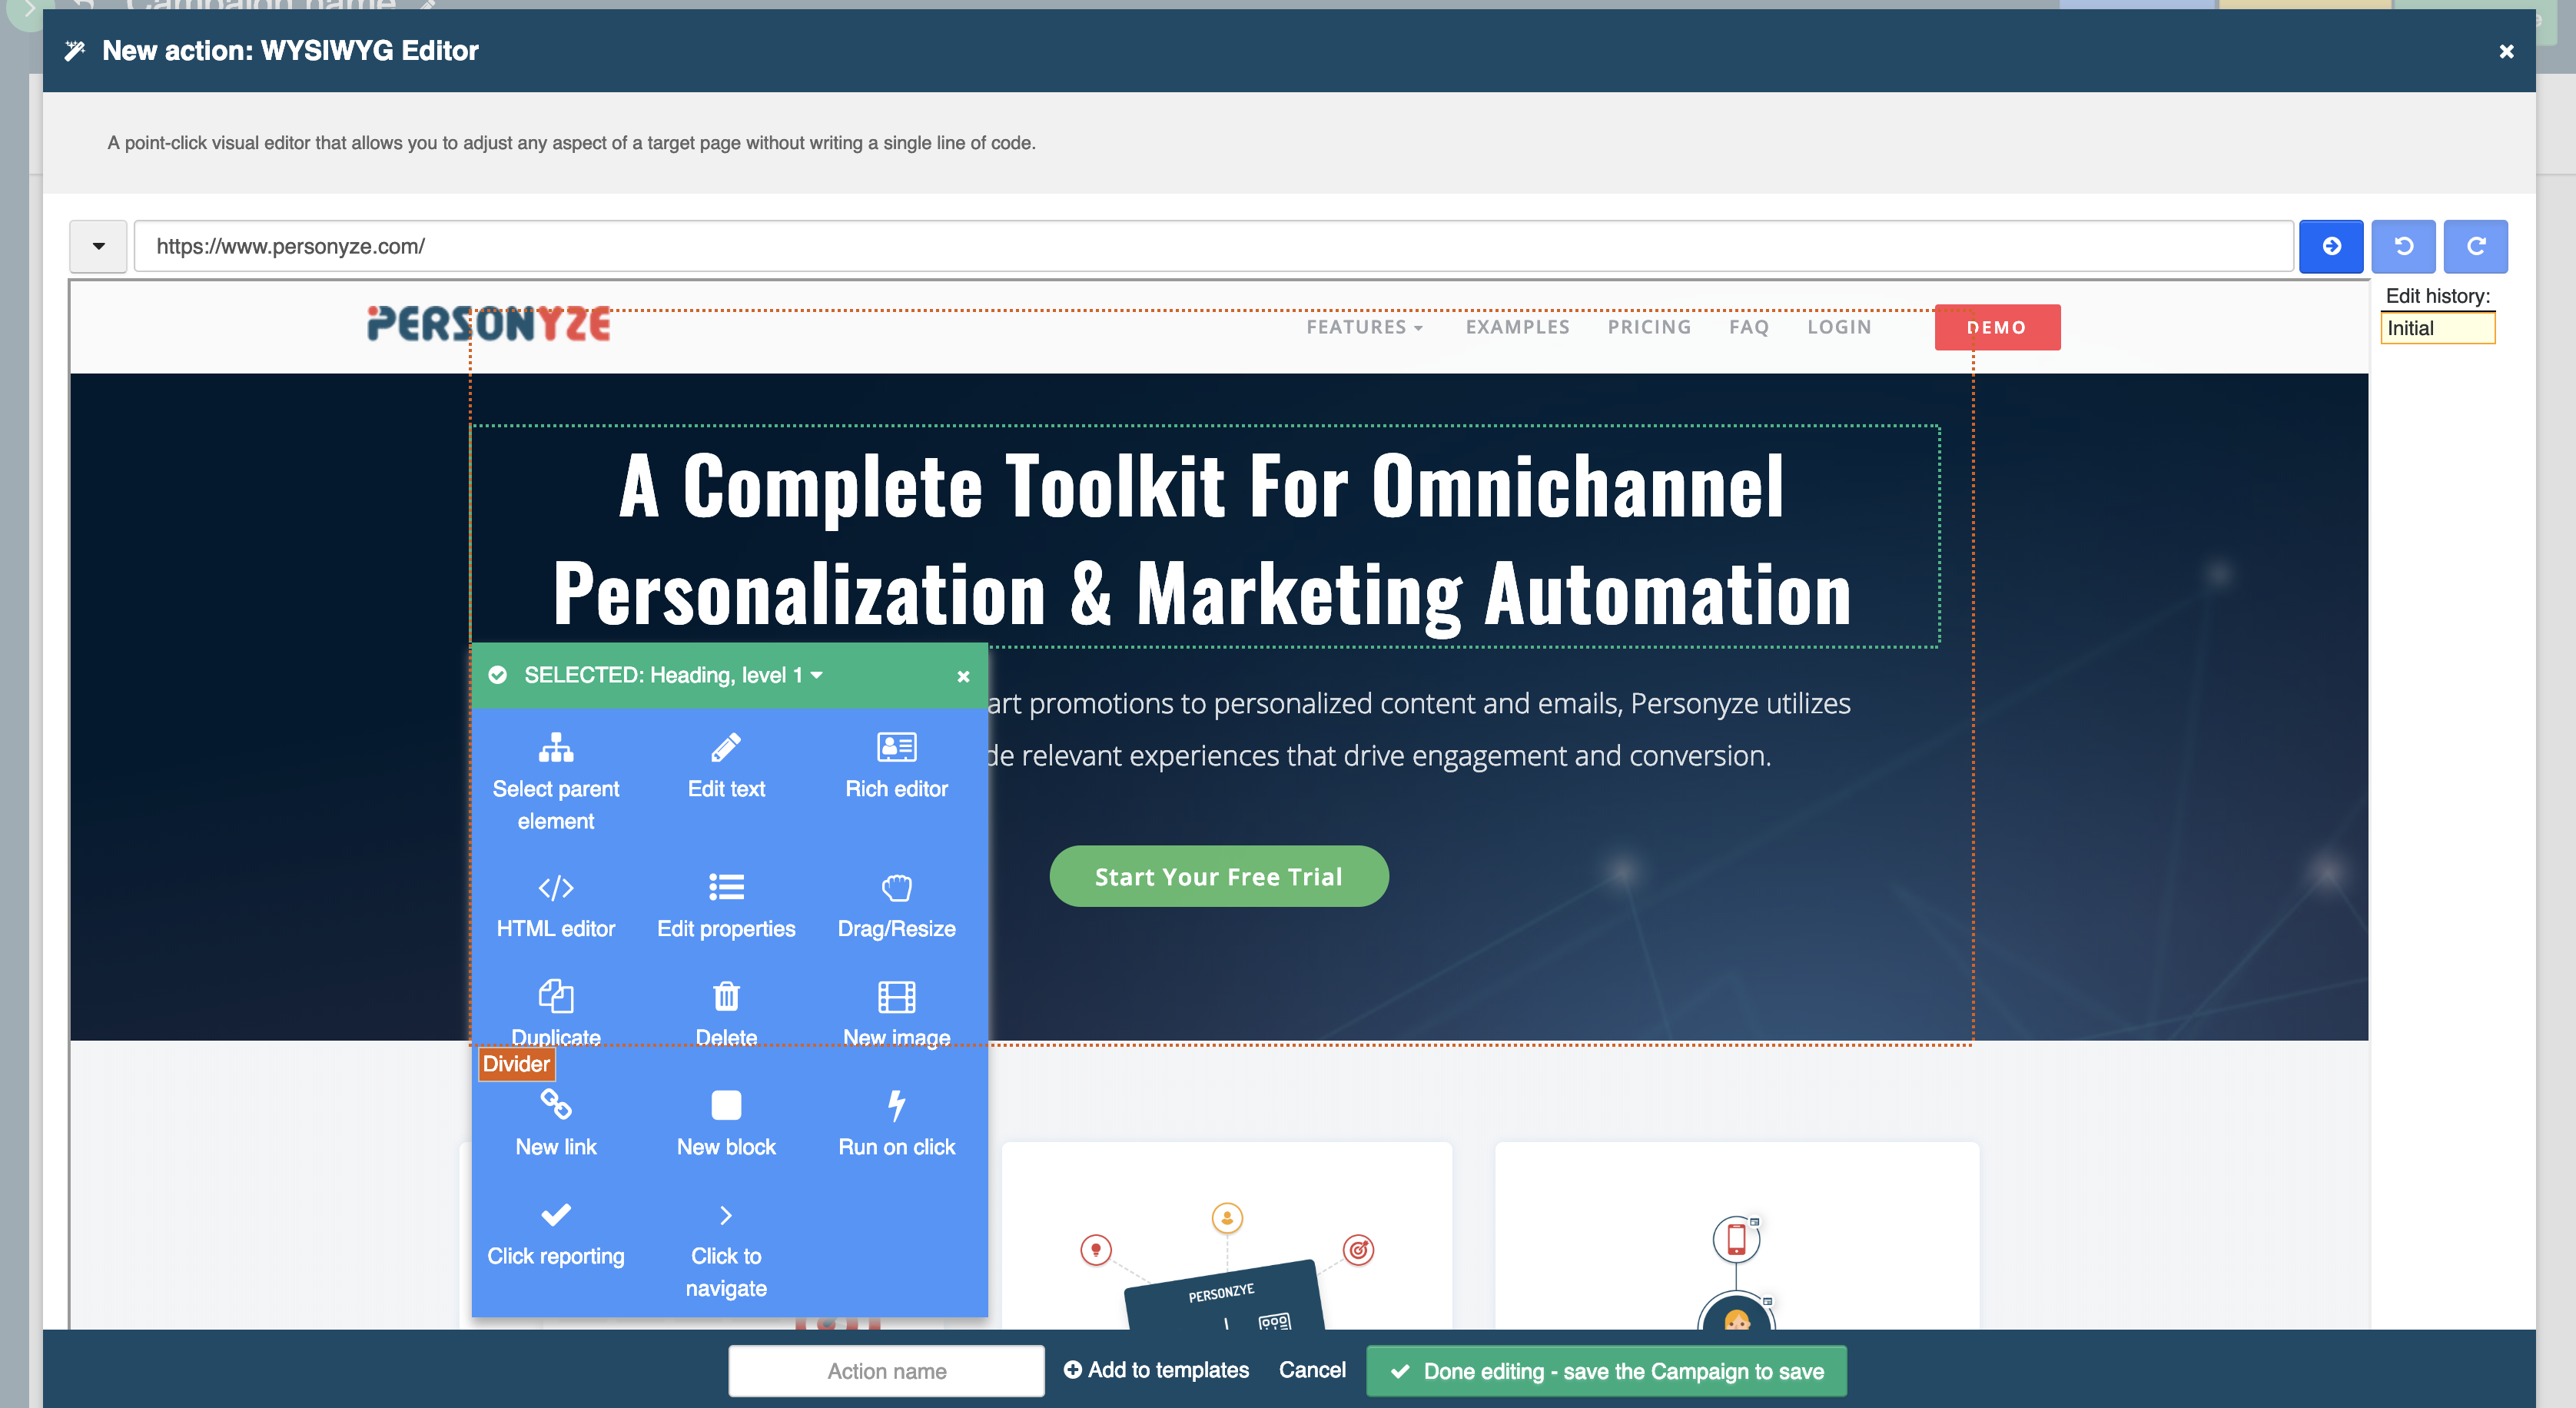Insert a New block
The image size is (2576, 1408).
pyautogui.click(x=726, y=1124)
